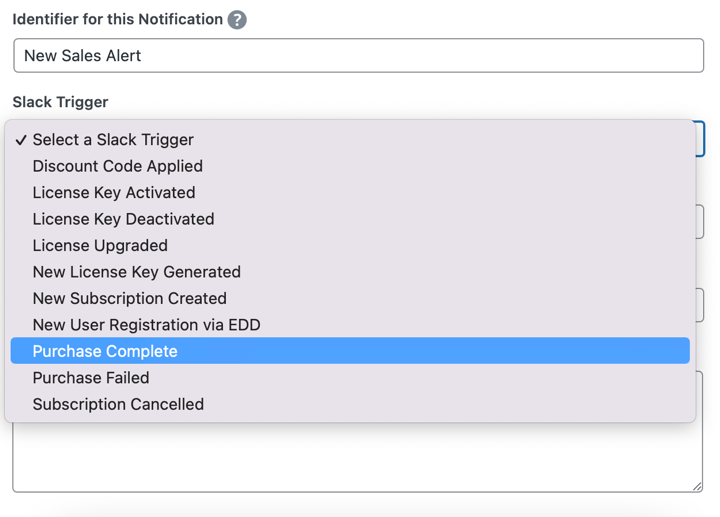Select Subscription Cancelled from the dropdown
Screen dimensions: 720x517
point(118,405)
